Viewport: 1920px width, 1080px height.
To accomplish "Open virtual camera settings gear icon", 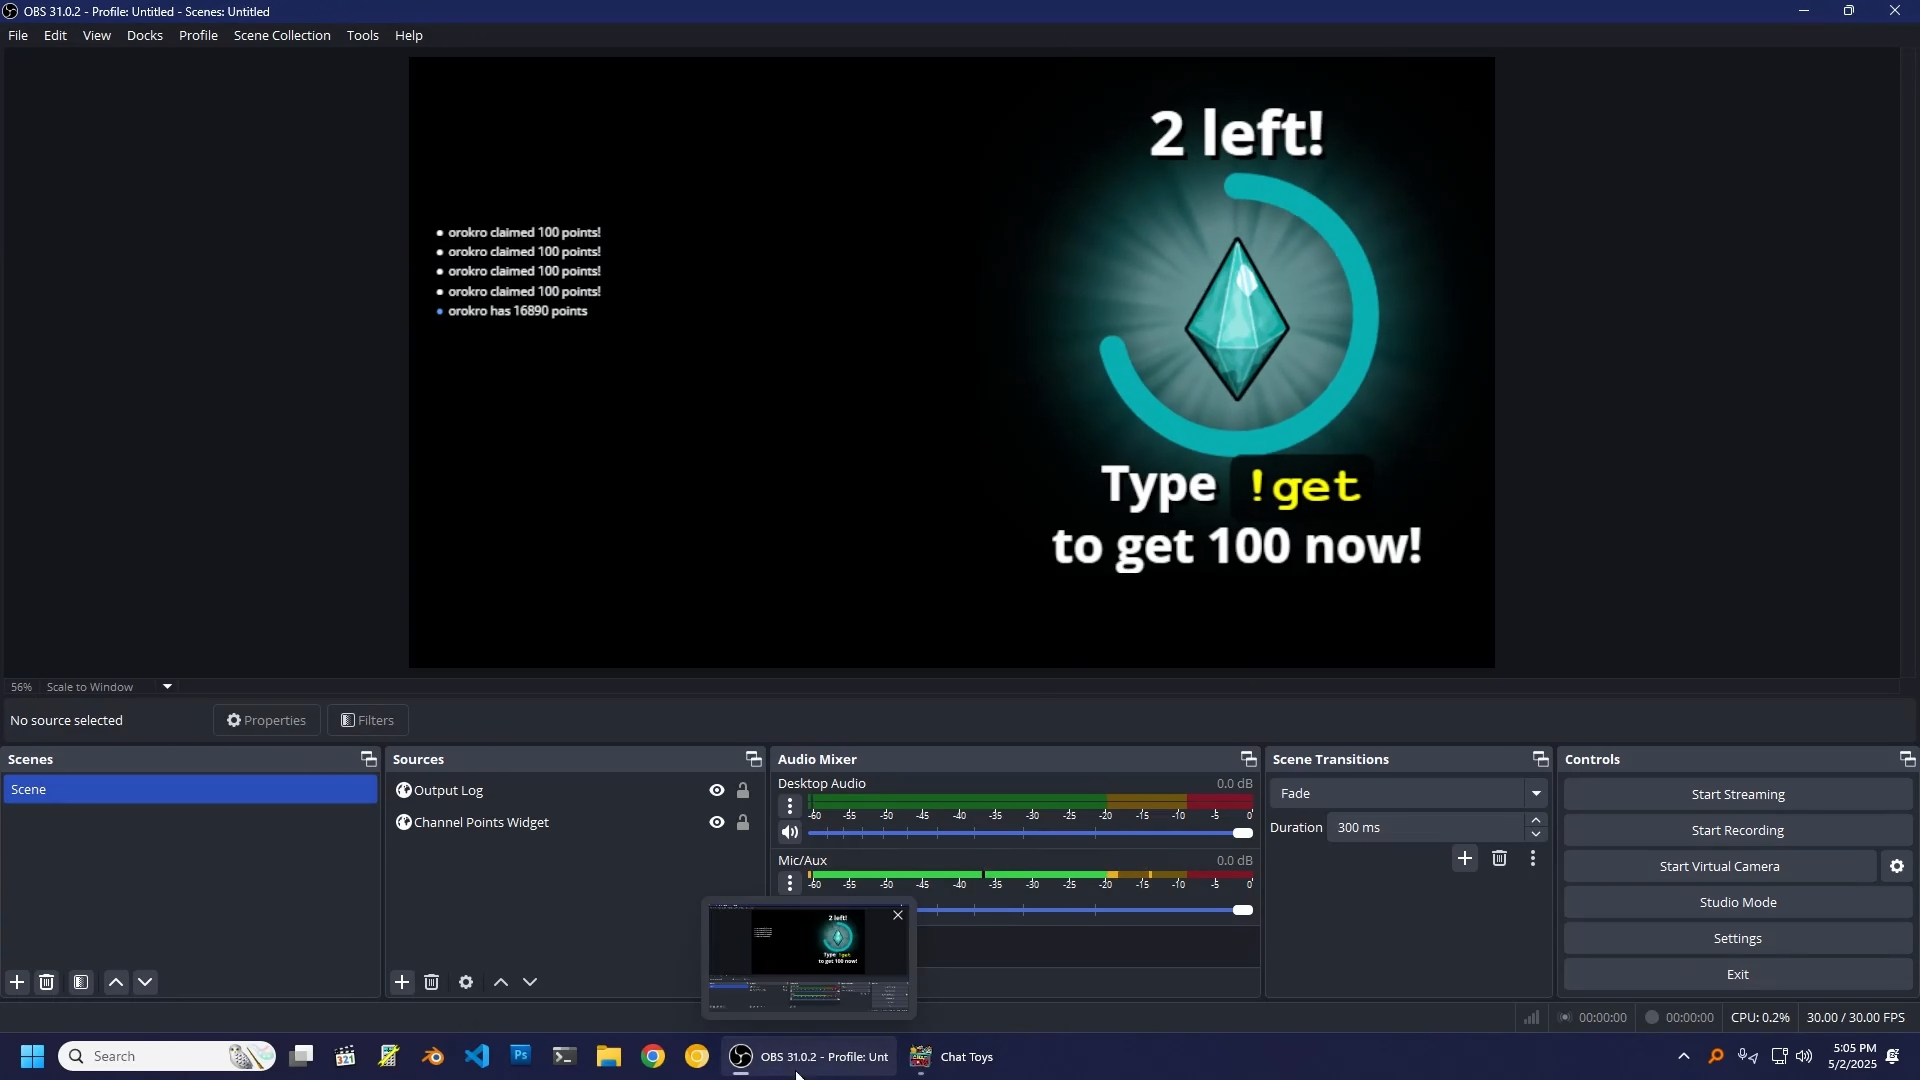I will [1897, 868].
